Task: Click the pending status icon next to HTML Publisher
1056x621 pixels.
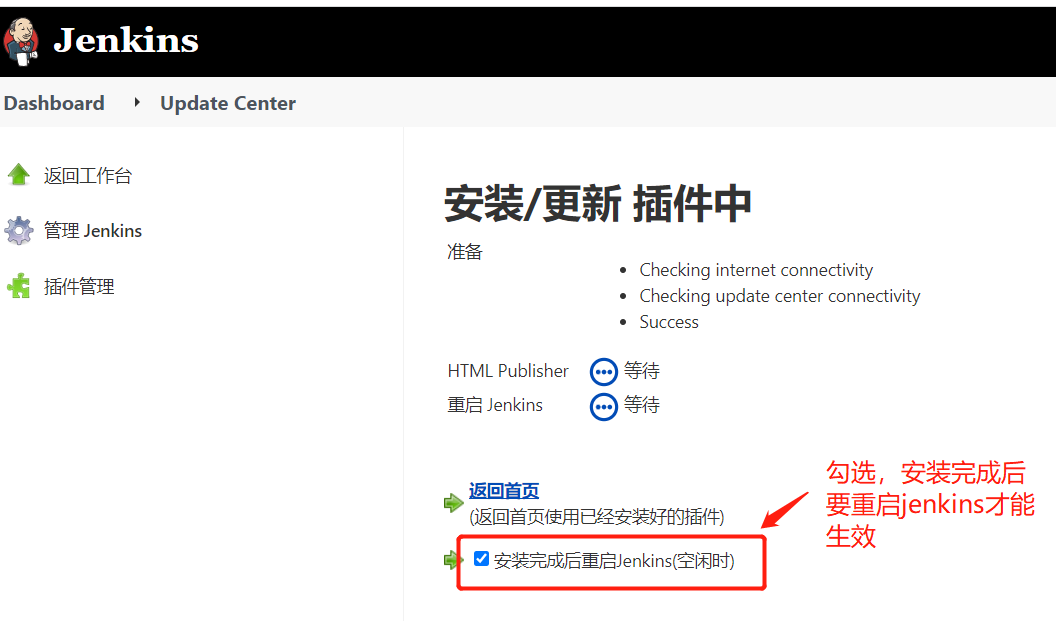Action: [603, 371]
